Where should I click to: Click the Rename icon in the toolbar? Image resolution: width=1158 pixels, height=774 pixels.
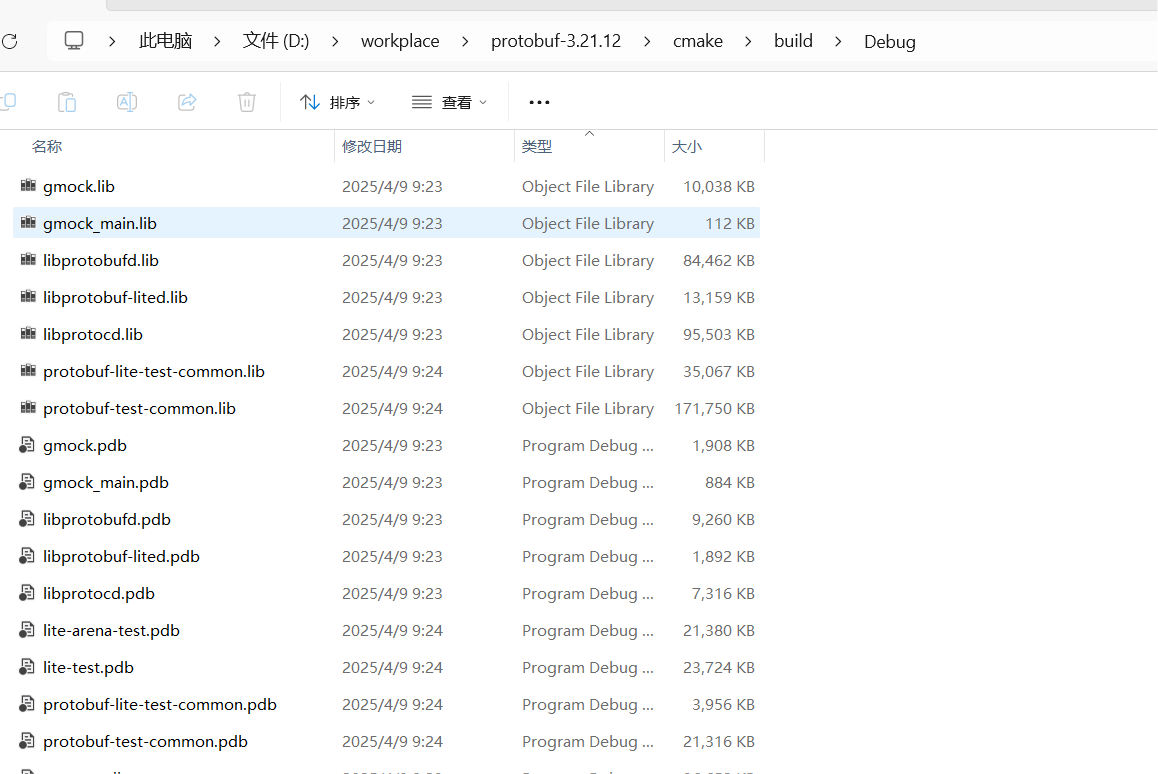click(126, 101)
